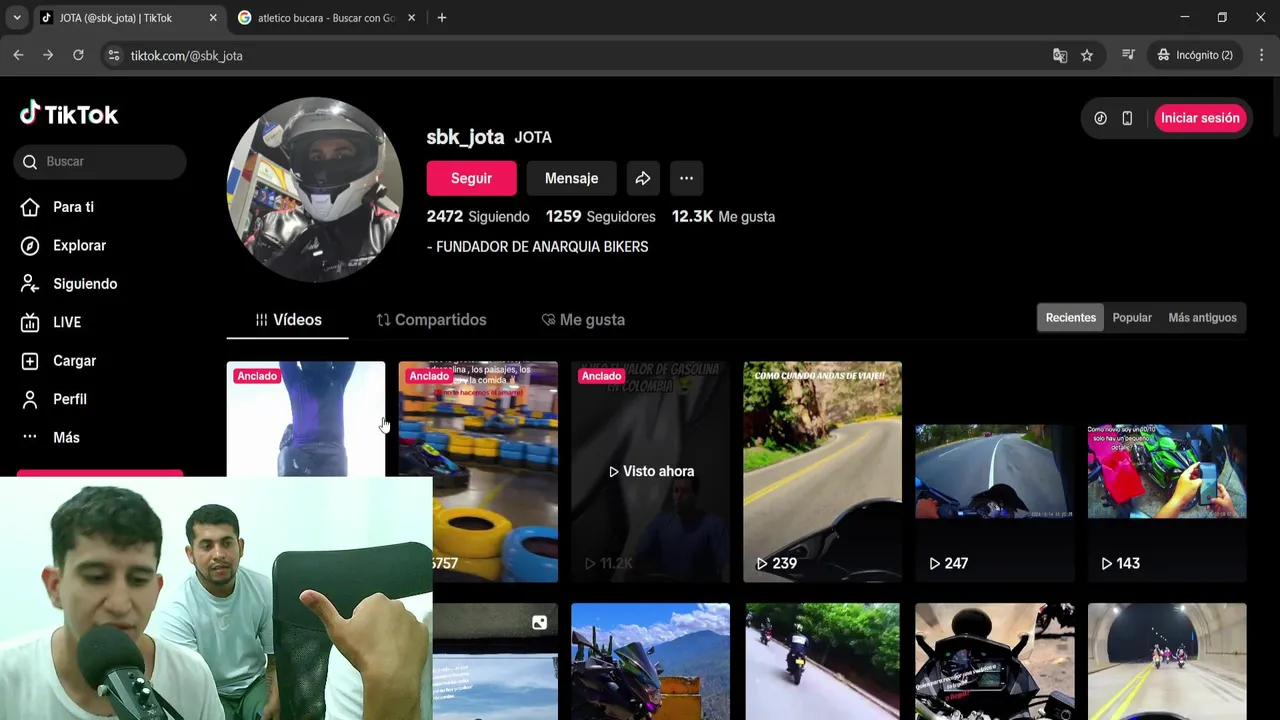Open the tunnel riders video thumbnail

tap(1167, 661)
